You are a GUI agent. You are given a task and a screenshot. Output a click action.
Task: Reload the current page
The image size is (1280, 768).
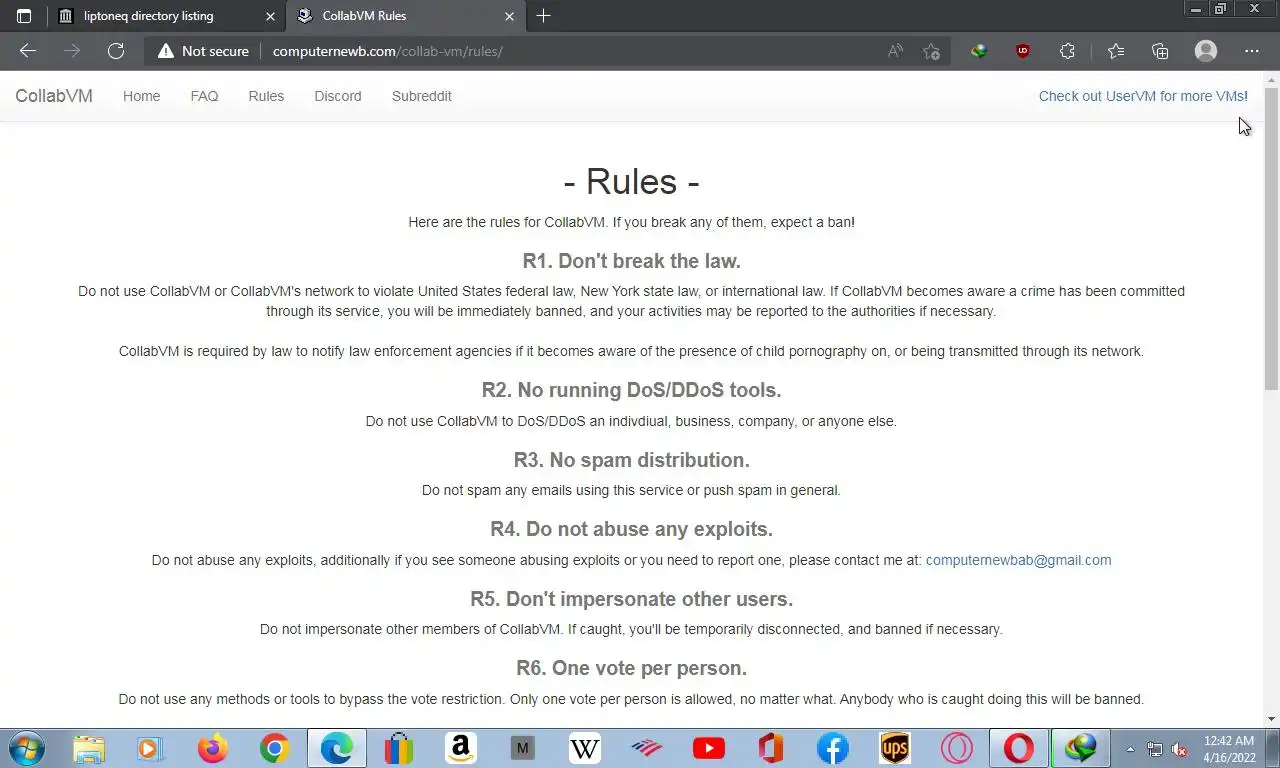tap(116, 51)
